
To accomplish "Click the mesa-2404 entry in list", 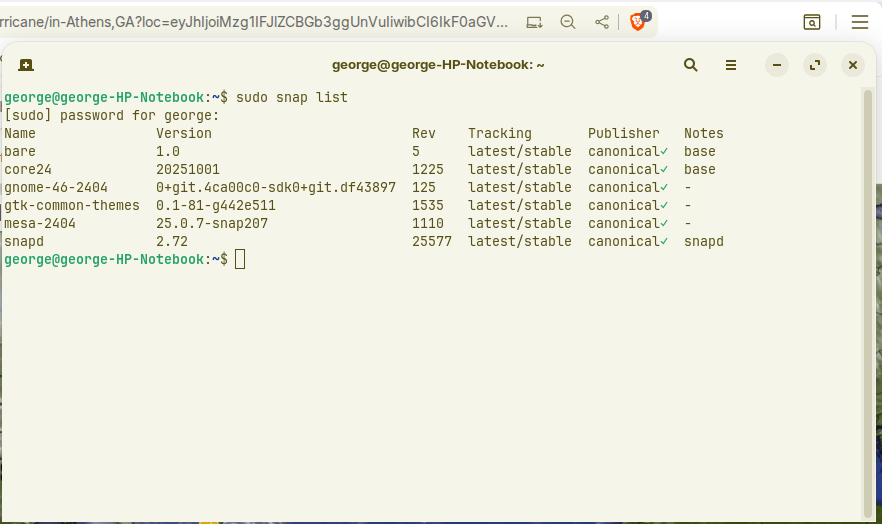I will (40, 223).
